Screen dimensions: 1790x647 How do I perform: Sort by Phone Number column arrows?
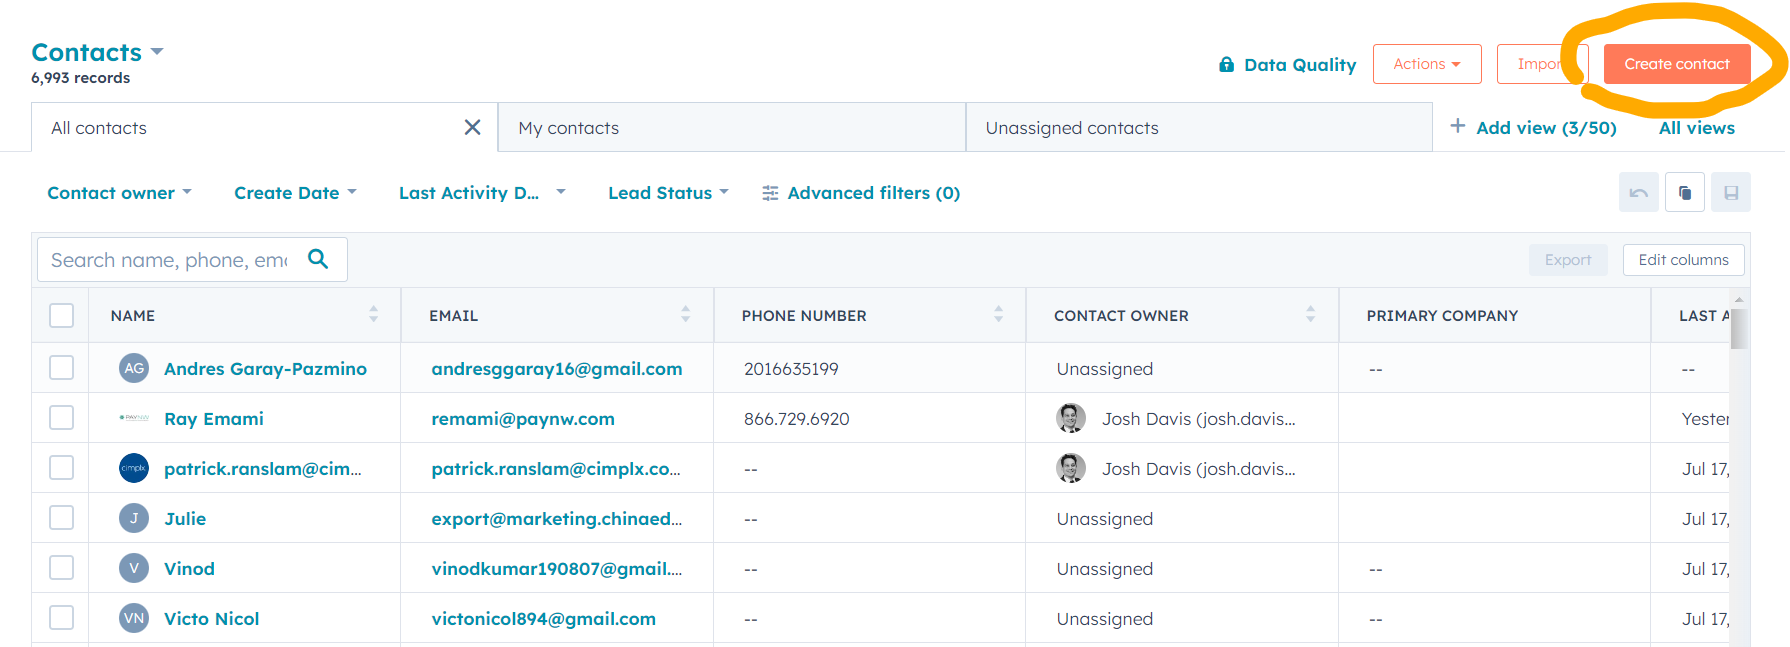pyautogui.click(x=998, y=314)
